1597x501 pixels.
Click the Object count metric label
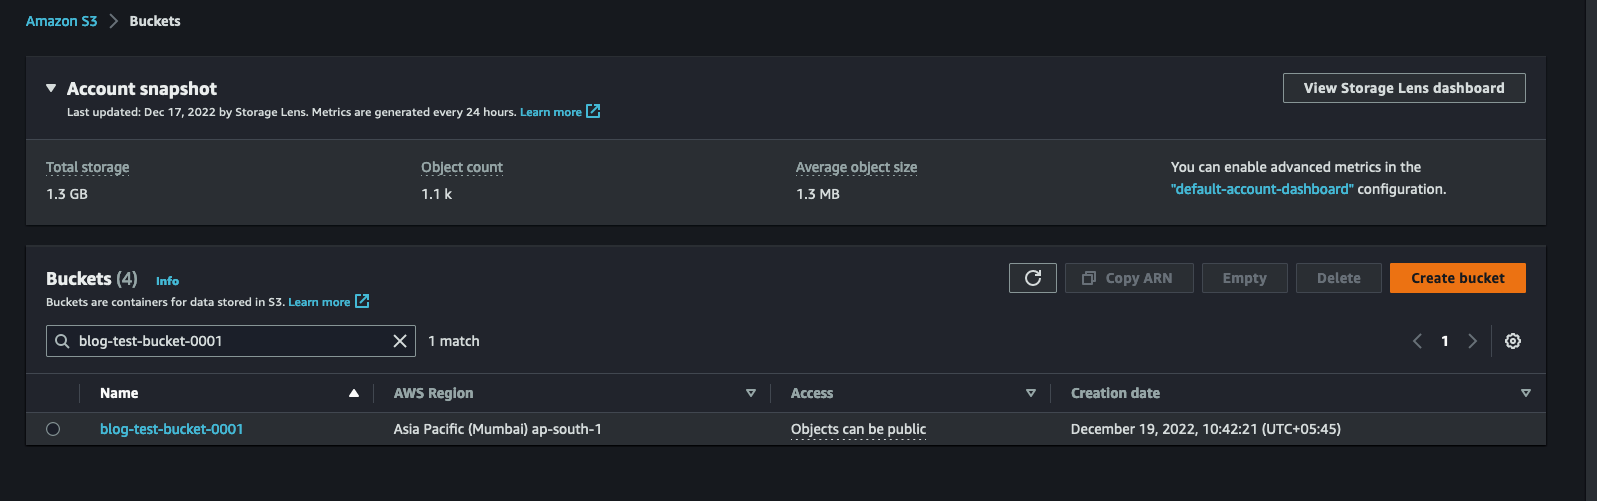tap(462, 167)
